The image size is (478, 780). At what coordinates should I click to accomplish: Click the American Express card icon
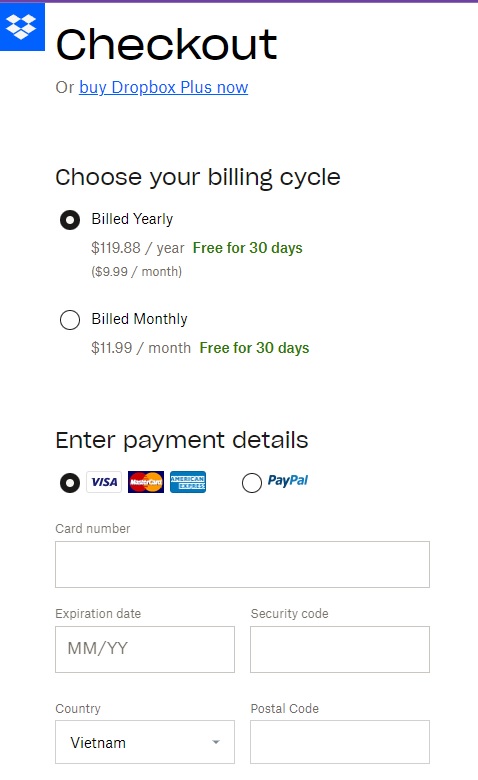click(x=188, y=482)
